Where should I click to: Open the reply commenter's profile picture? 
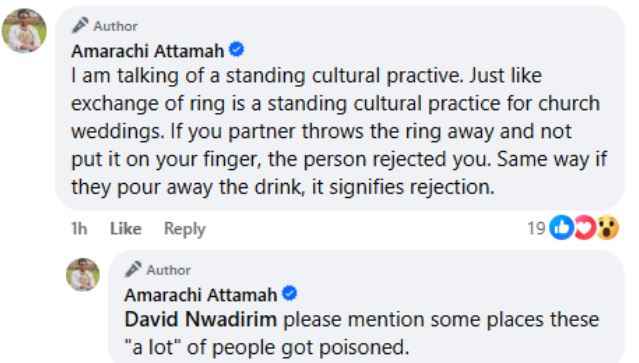pos(83,274)
